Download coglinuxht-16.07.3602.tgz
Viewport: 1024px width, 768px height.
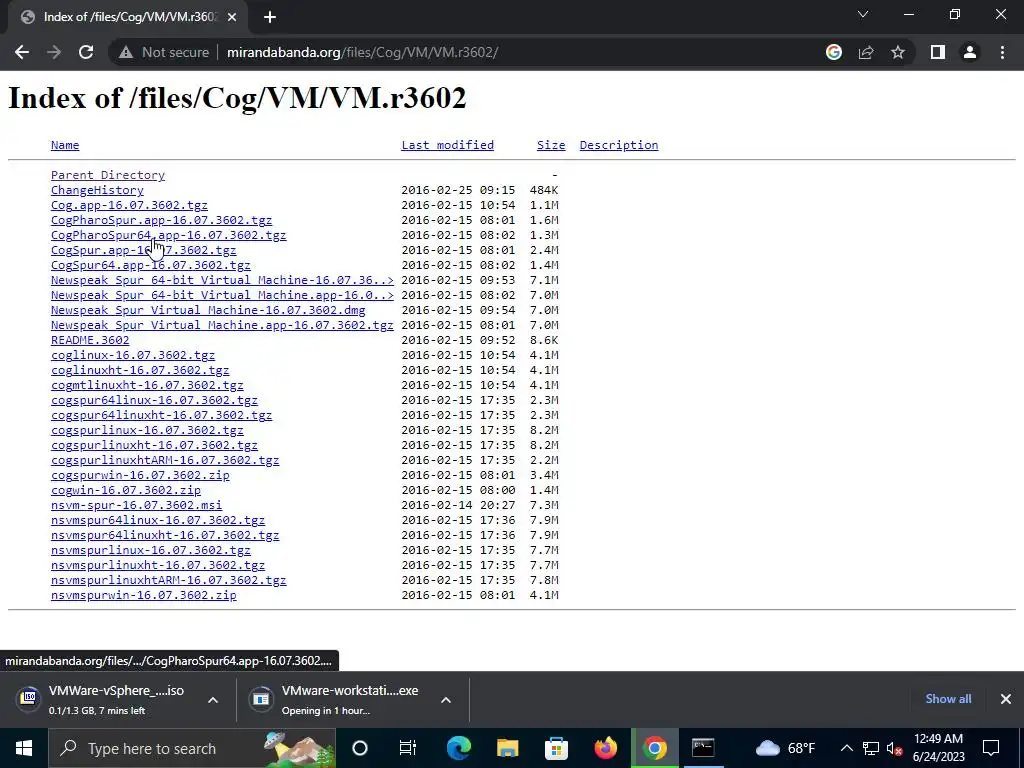click(x=140, y=370)
